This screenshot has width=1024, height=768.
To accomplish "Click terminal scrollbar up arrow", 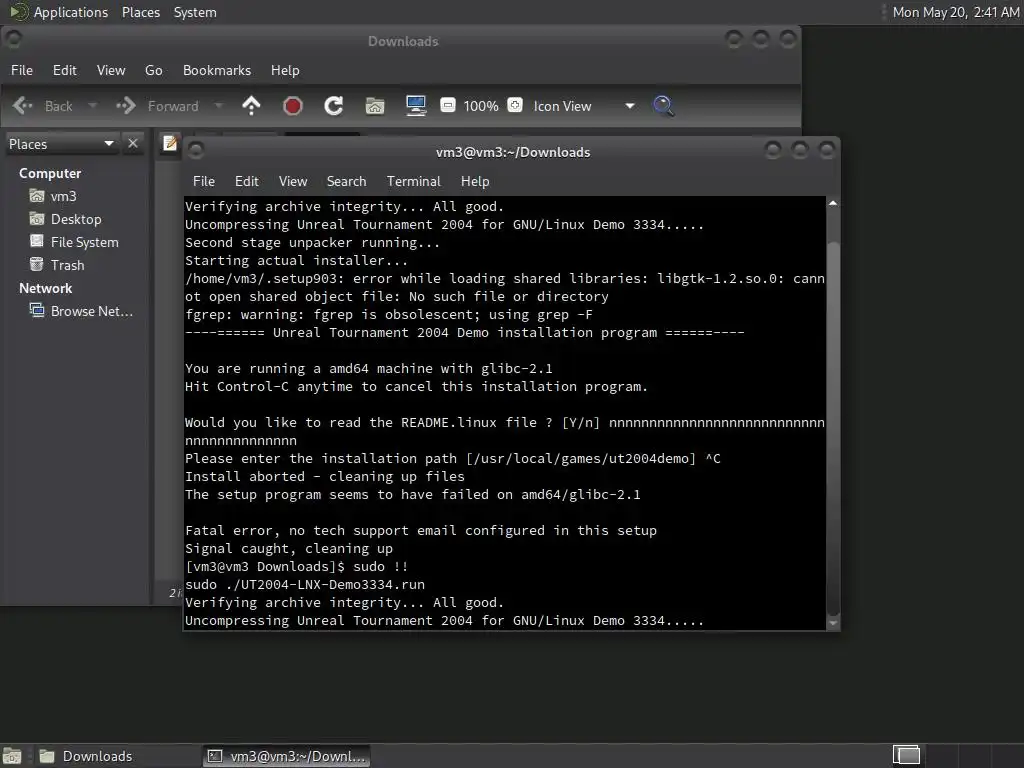I will point(833,203).
